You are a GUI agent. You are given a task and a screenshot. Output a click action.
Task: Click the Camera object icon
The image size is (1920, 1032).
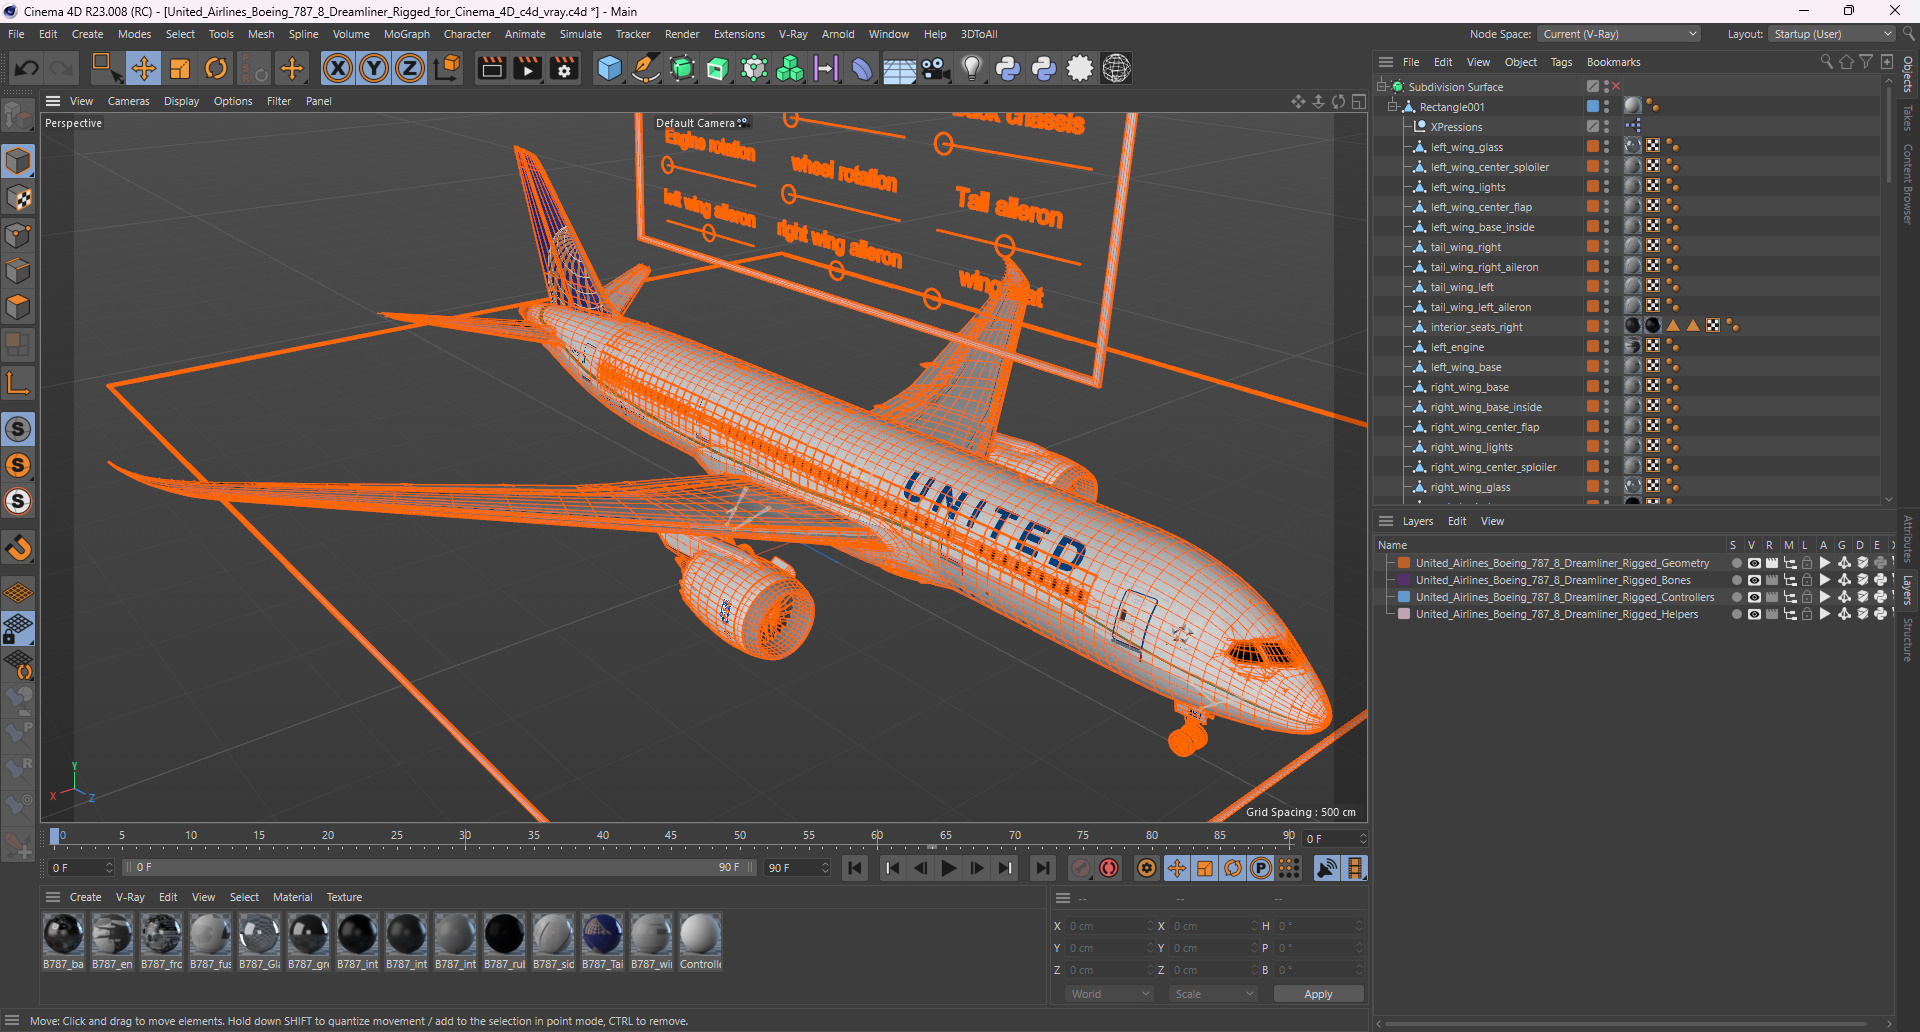tap(935, 68)
